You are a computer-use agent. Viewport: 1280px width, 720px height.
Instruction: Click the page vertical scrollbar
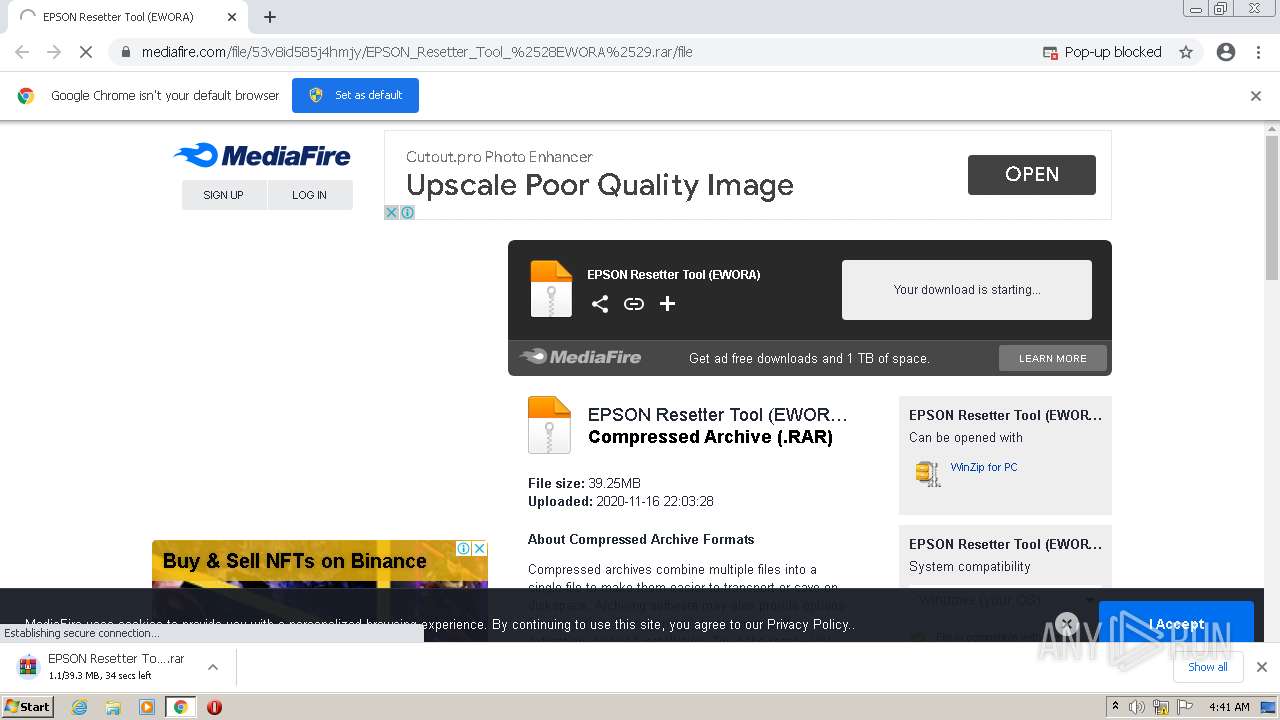1272,208
